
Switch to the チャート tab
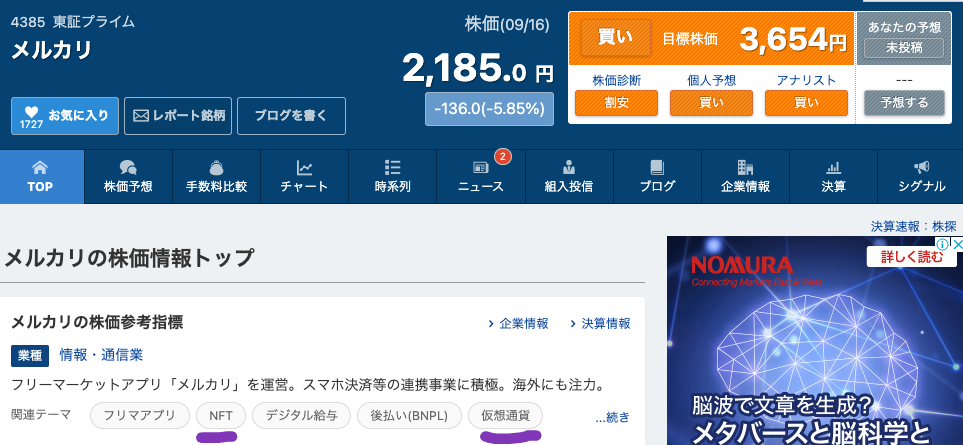[x=305, y=177]
